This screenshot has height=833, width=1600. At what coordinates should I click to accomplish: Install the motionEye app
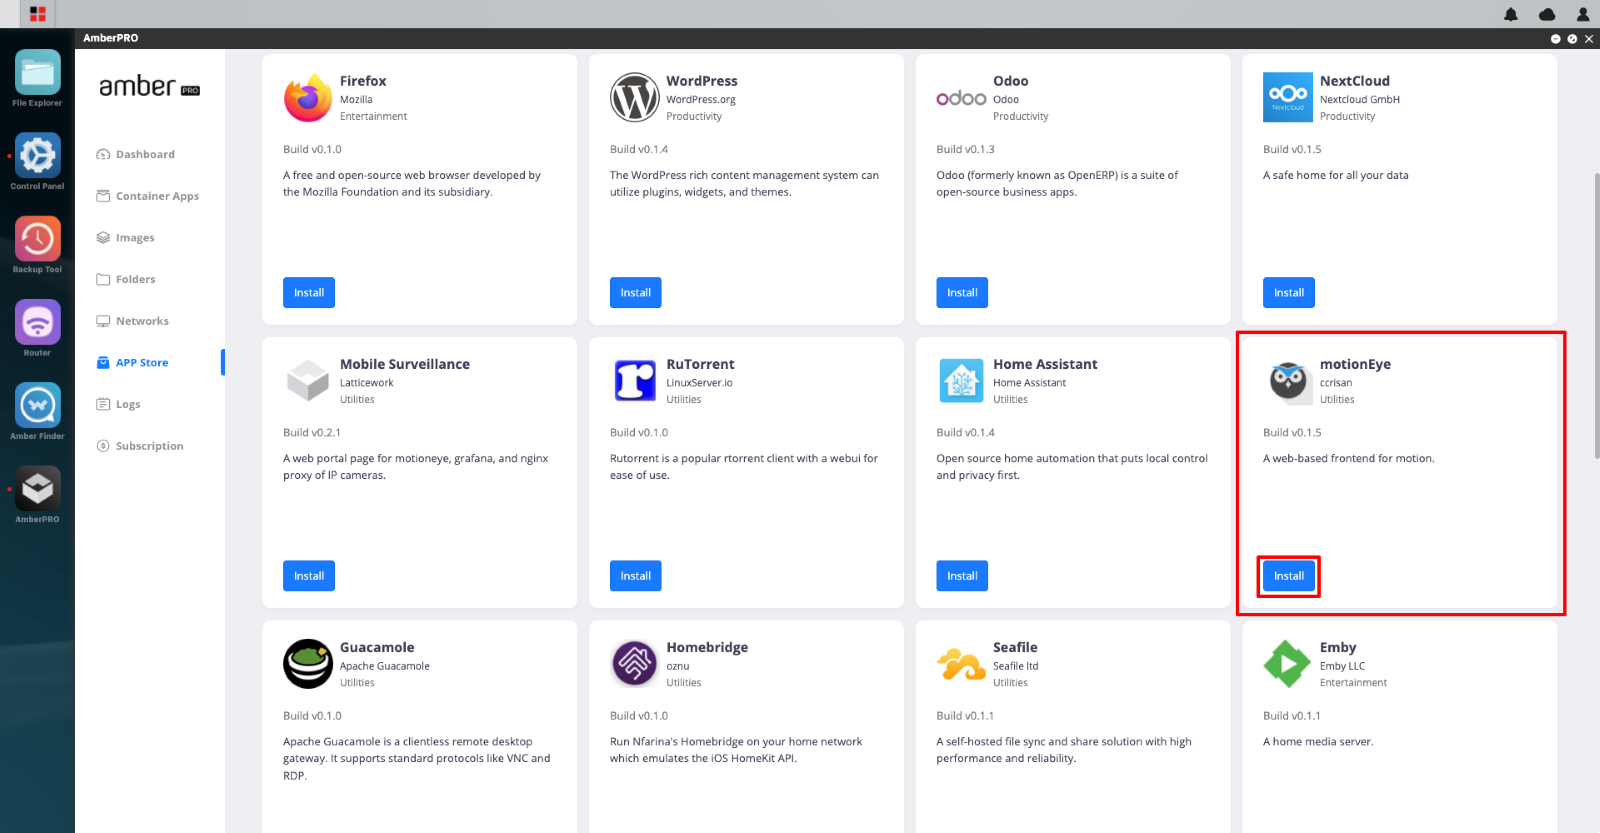[x=1288, y=576]
